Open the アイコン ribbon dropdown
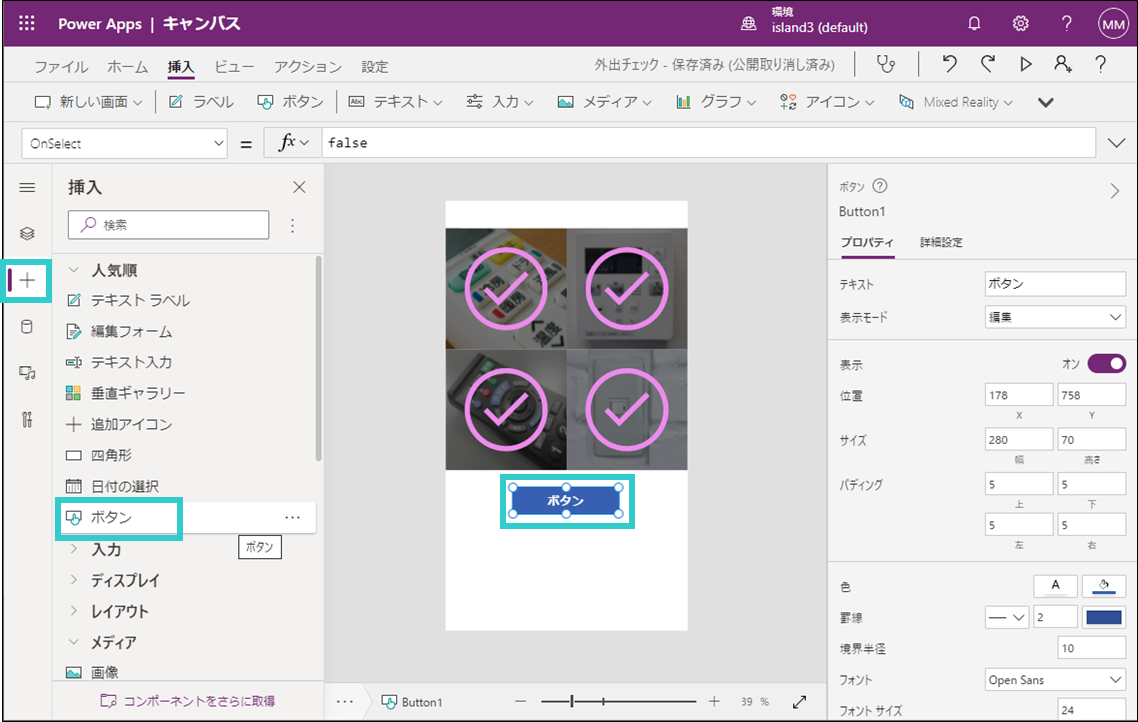Image resolution: width=1138 pixels, height=722 pixels. coord(827,102)
